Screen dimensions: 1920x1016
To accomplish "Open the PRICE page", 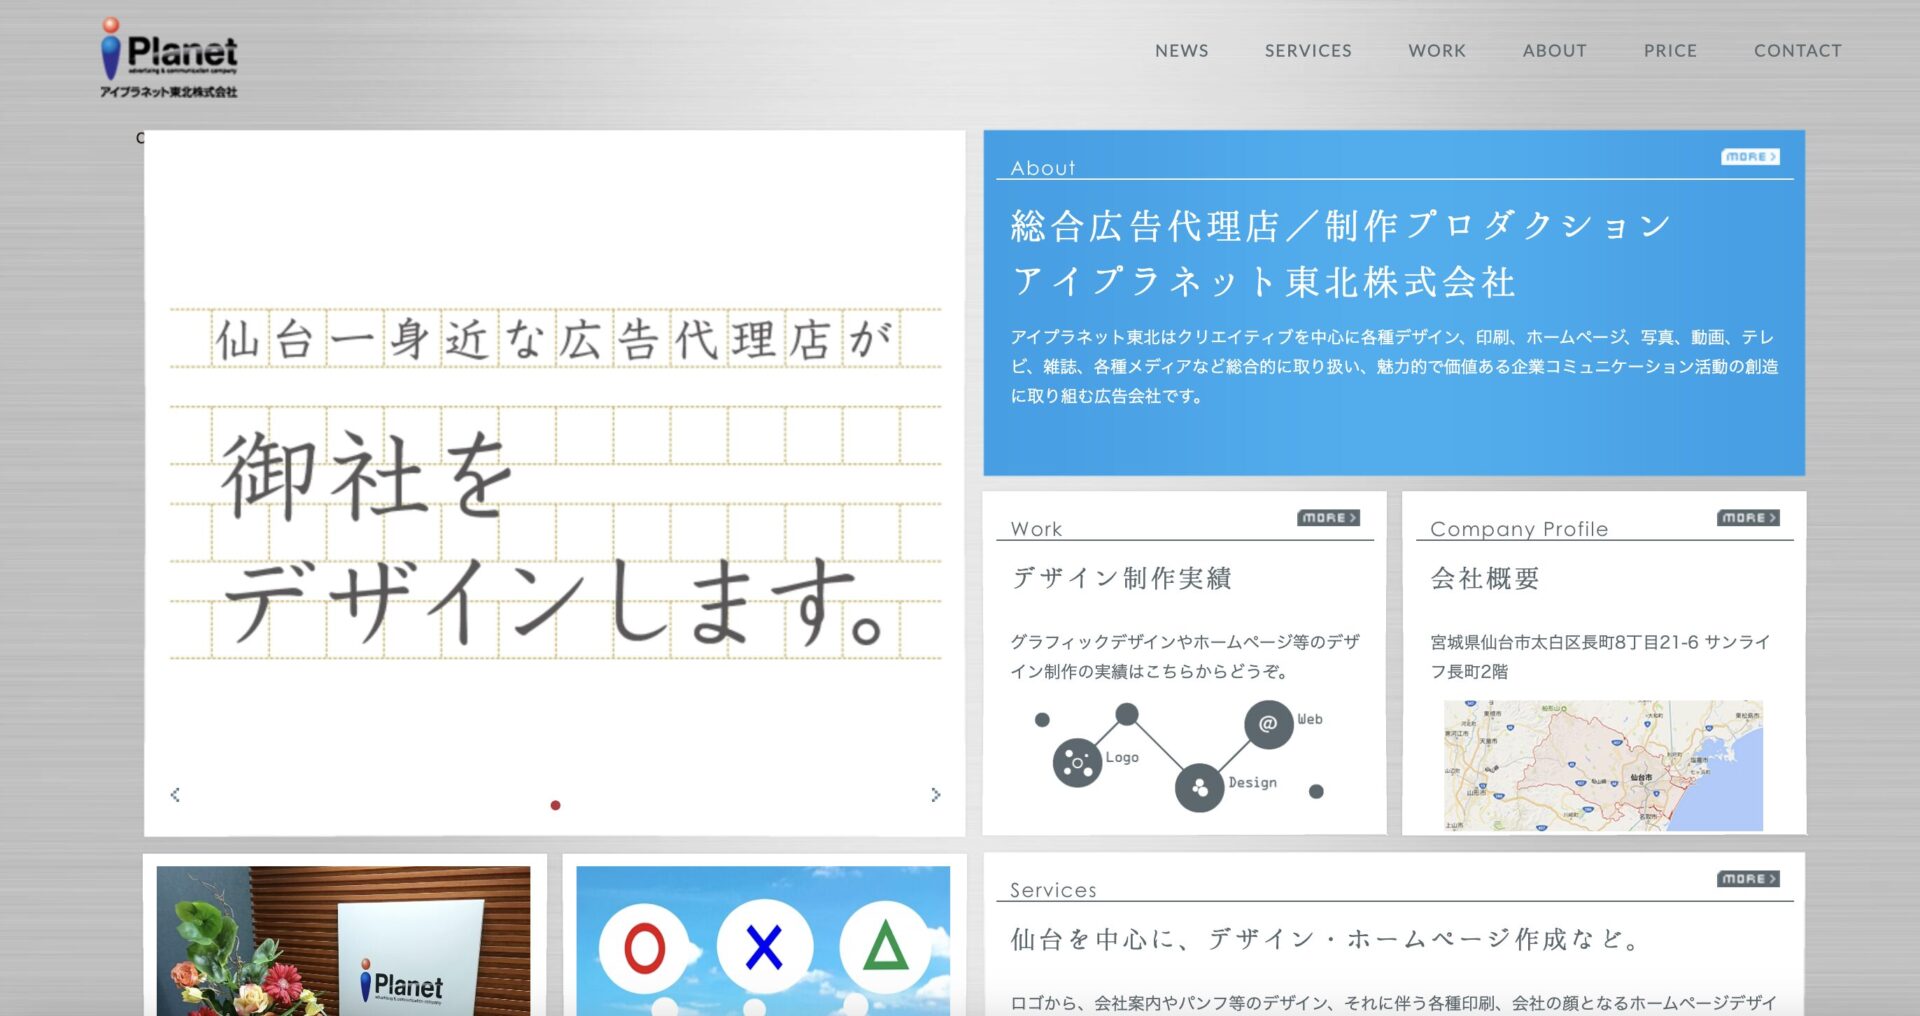I will pyautogui.click(x=1670, y=51).
